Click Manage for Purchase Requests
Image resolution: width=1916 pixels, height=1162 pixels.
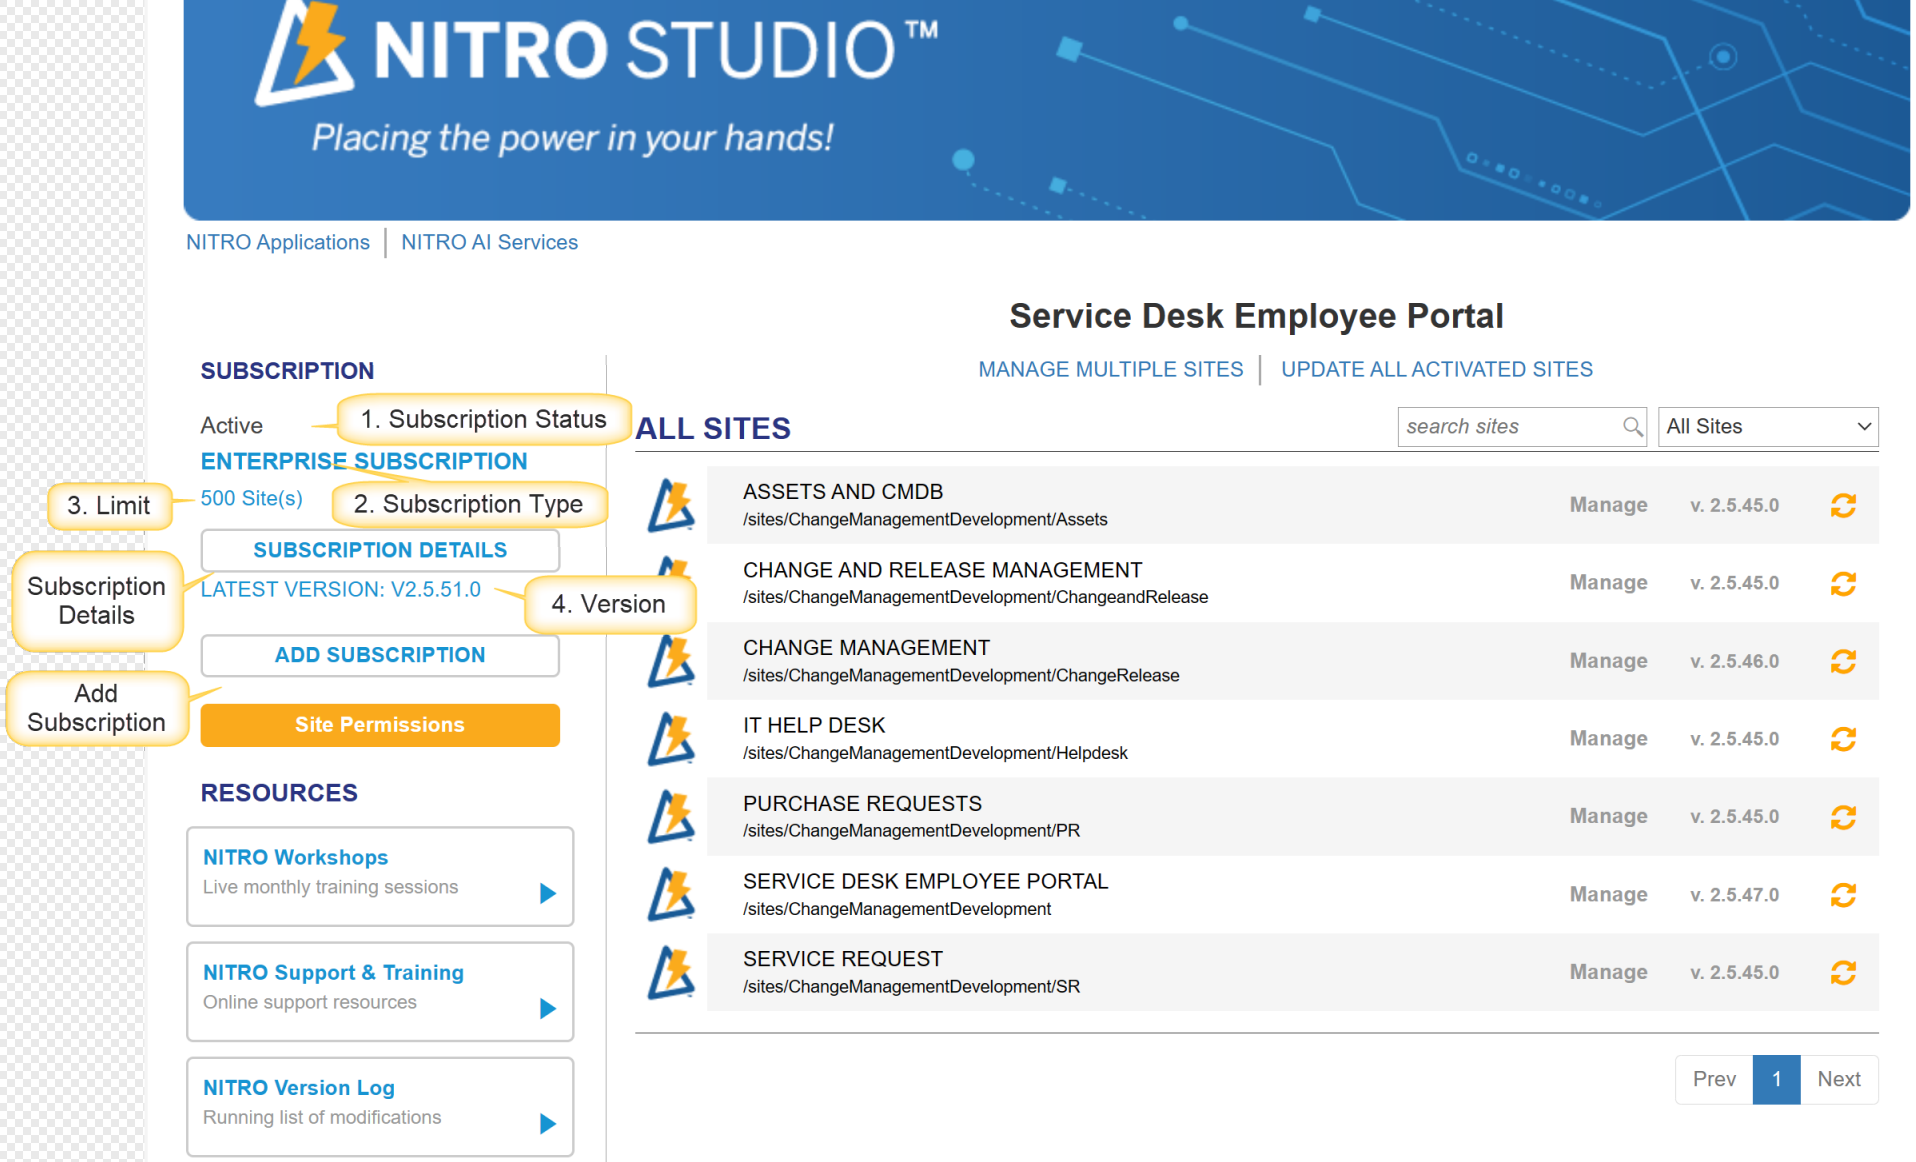pos(1608,817)
